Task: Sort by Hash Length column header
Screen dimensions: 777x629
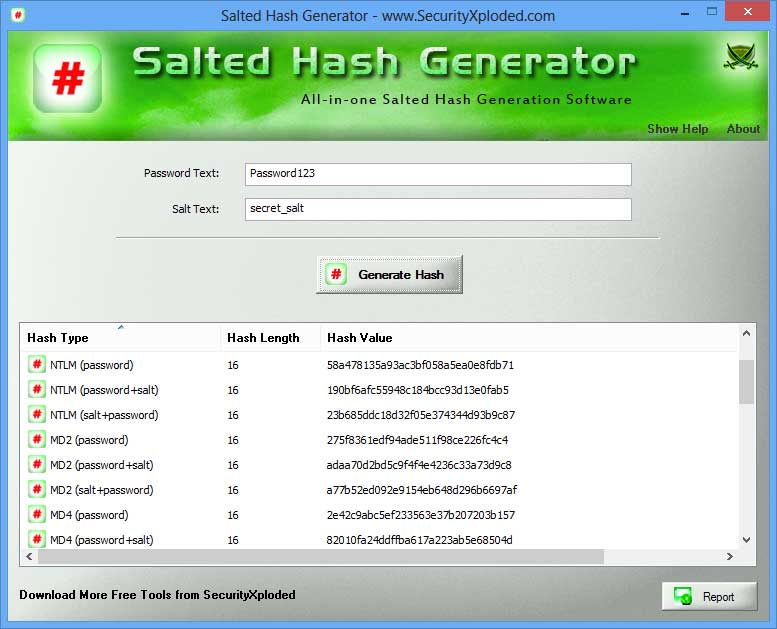Action: click(x=270, y=338)
